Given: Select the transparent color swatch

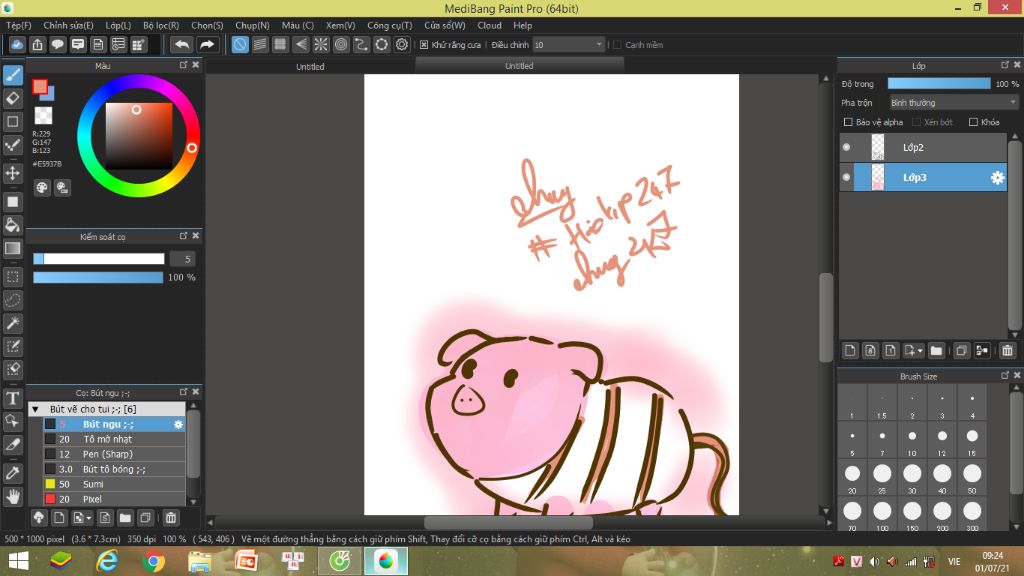Looking at the screenshot, I should pyautogui.click(x=43, y=116).
